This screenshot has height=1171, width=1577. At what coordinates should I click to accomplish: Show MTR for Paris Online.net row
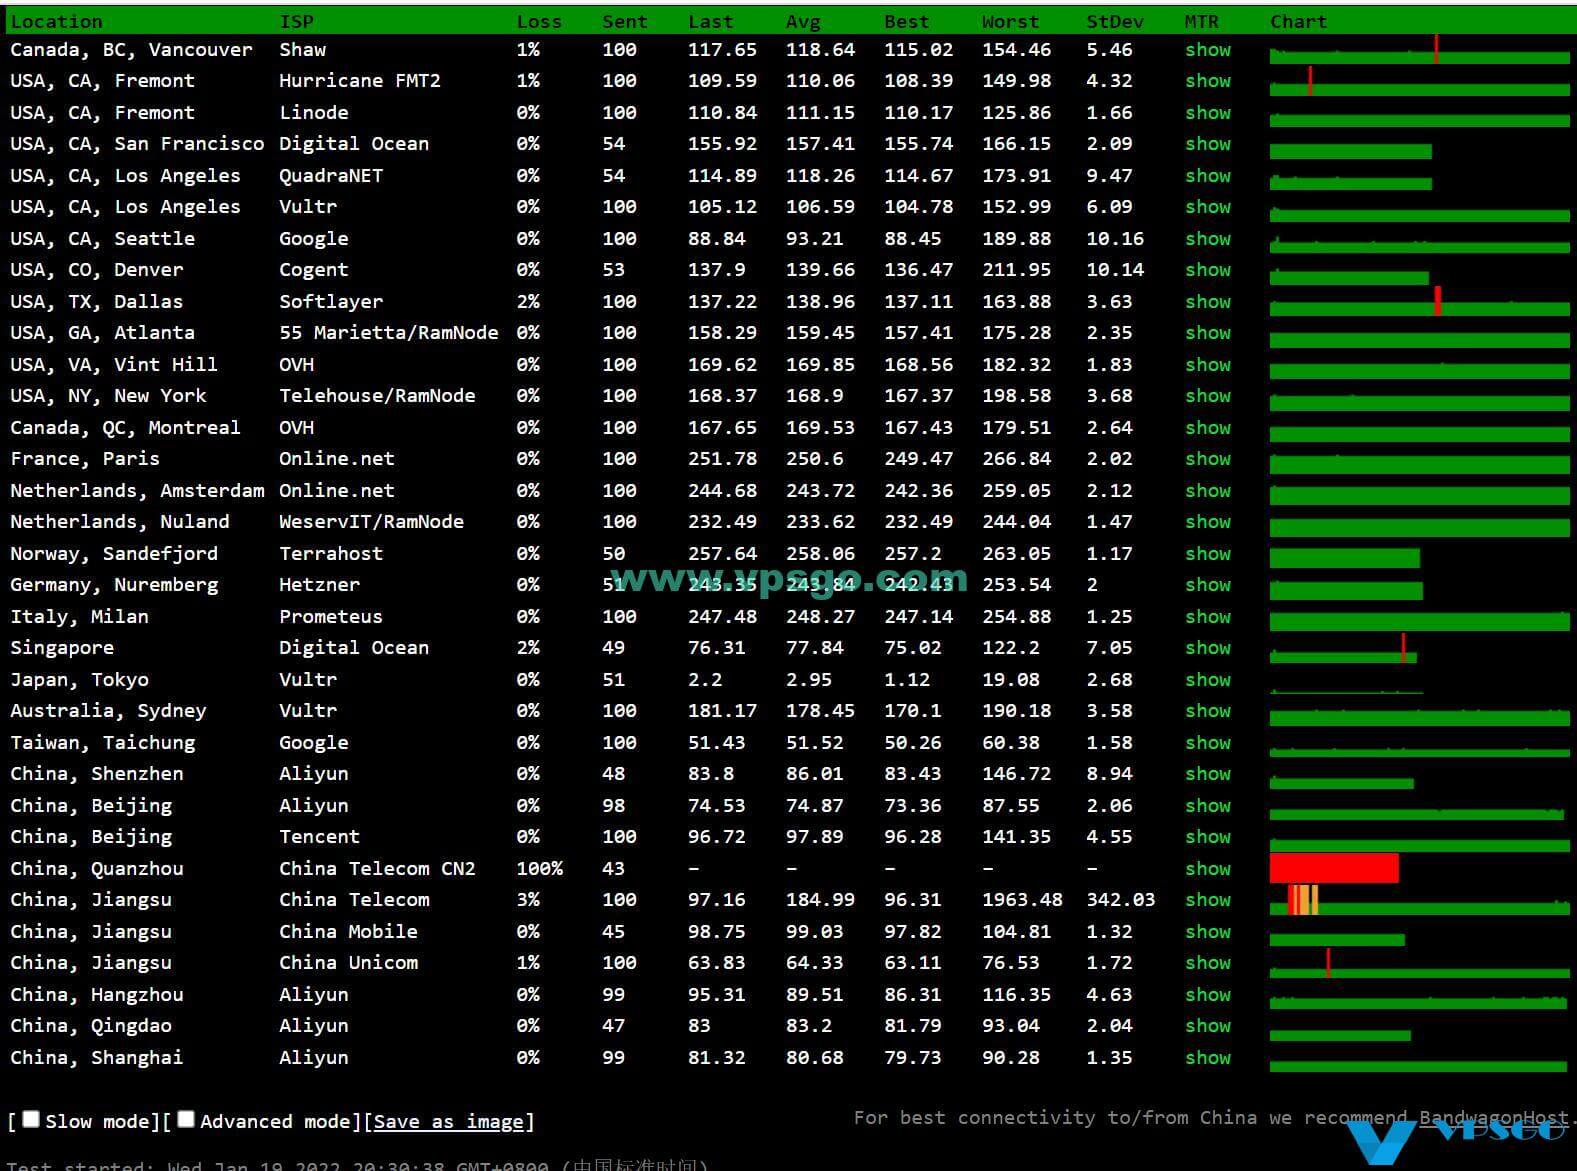point(1208,459)
